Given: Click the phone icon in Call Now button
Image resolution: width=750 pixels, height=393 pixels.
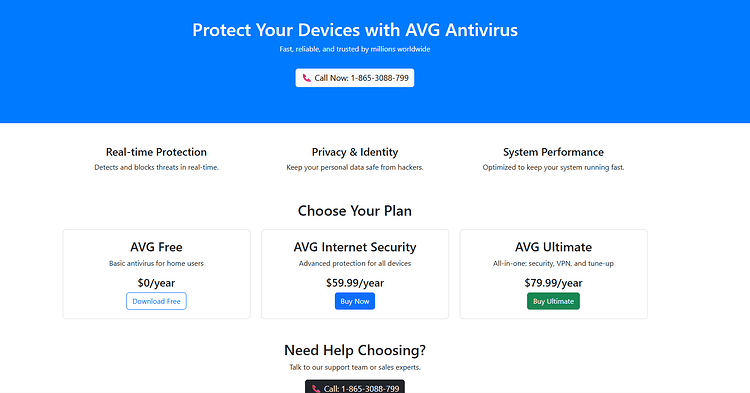Looking at the screenshot, I should point(307,78).
